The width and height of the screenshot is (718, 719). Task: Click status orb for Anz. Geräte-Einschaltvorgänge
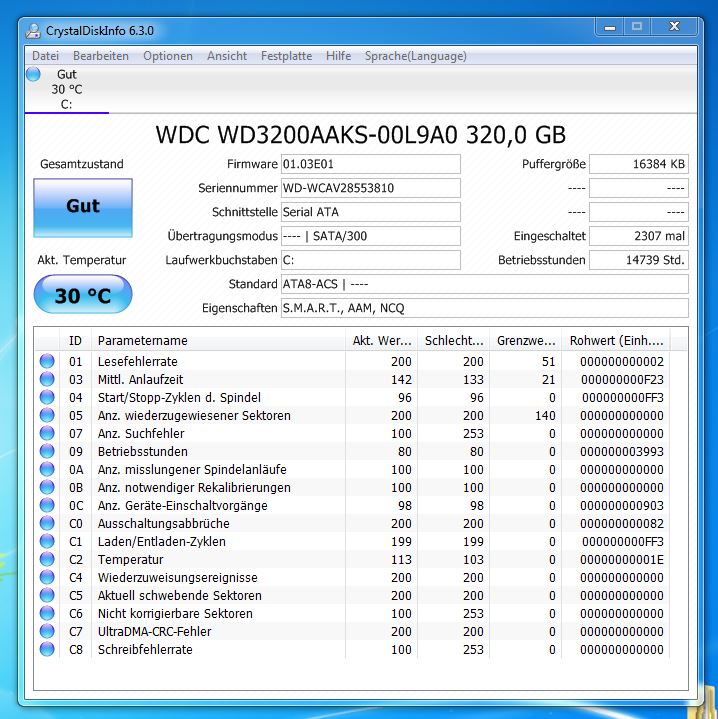point(47,505)
